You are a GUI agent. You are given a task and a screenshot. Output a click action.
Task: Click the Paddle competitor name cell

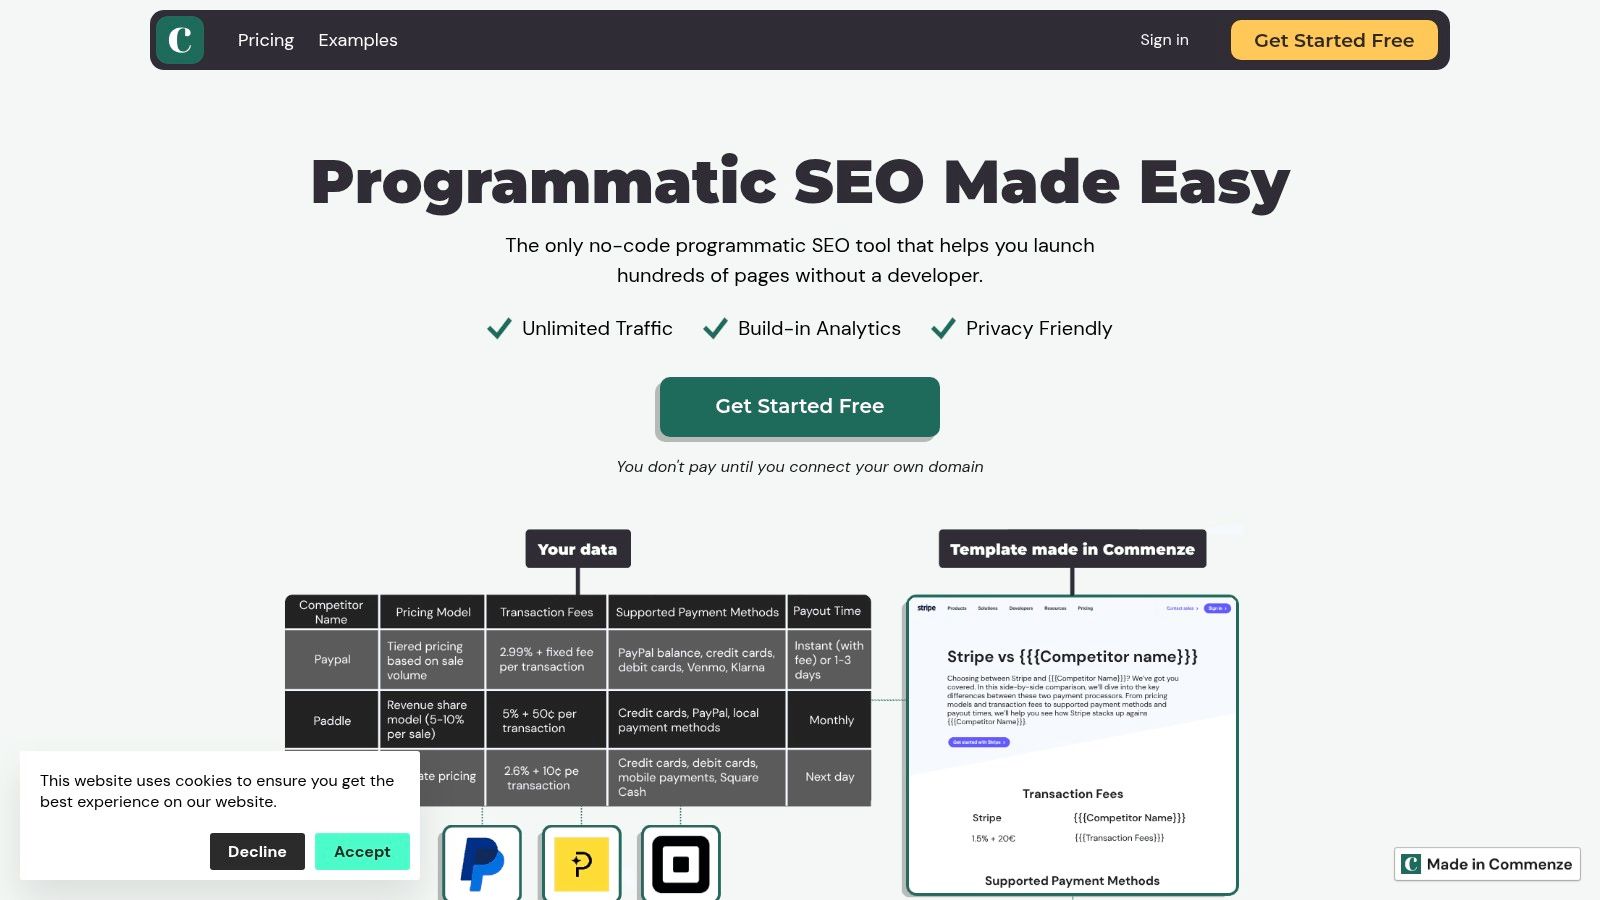click(331, 720)
